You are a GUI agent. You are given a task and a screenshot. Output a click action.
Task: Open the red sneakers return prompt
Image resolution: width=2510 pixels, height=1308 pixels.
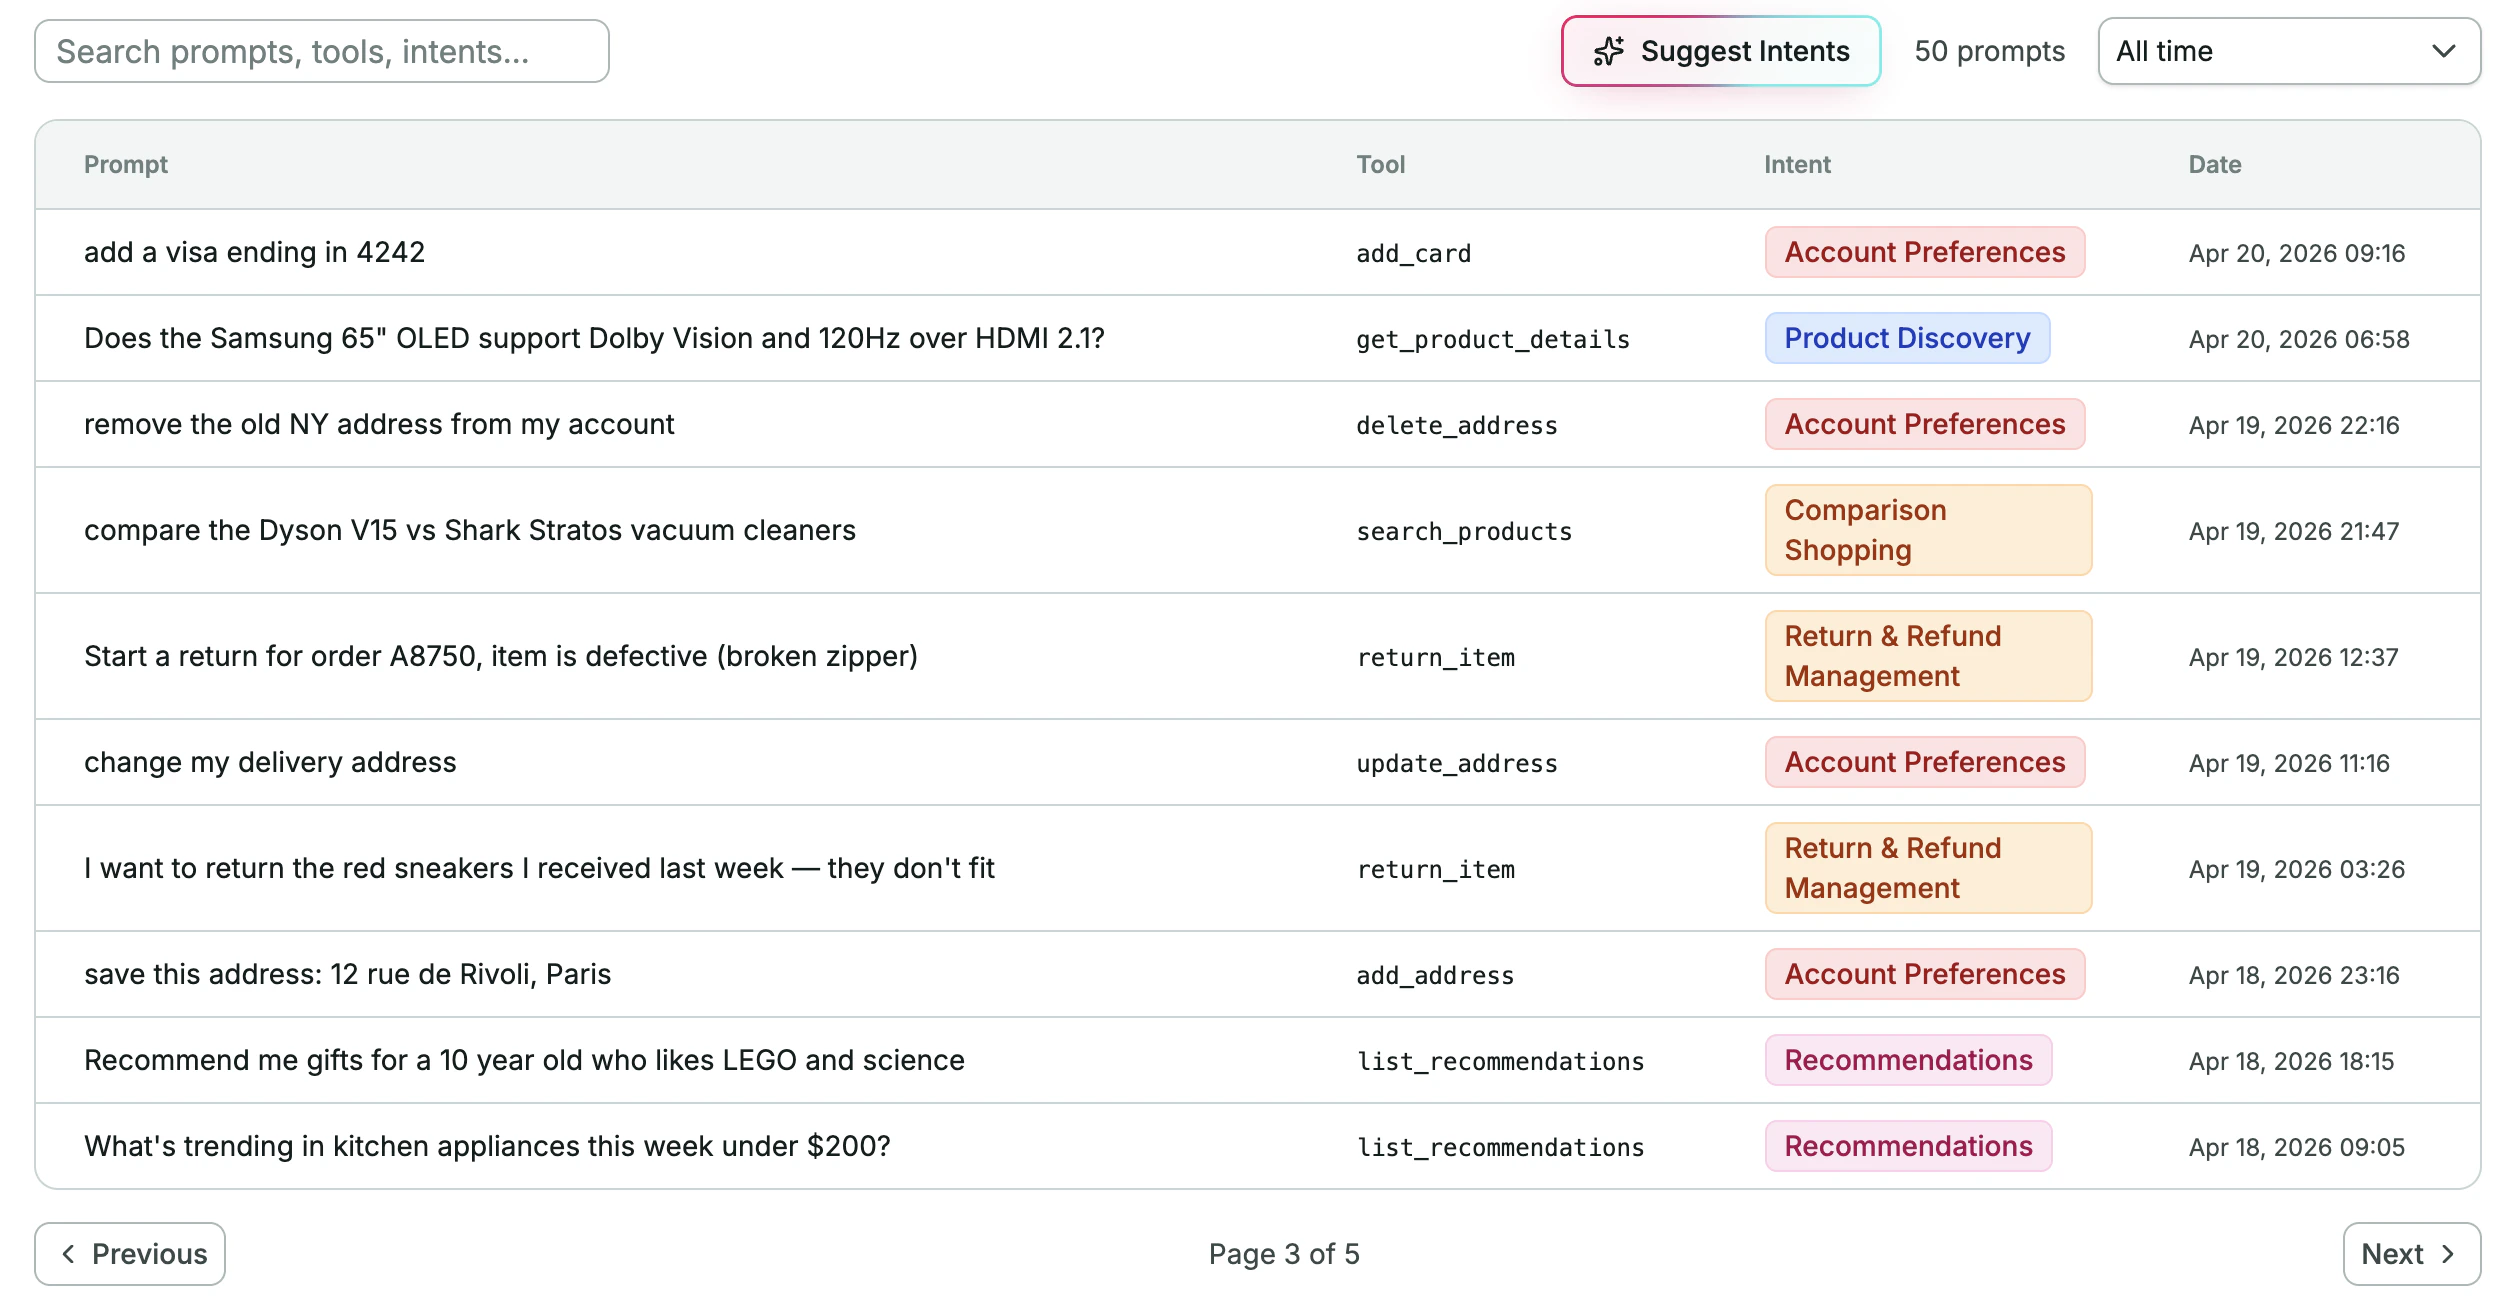[x=539, y=868]
